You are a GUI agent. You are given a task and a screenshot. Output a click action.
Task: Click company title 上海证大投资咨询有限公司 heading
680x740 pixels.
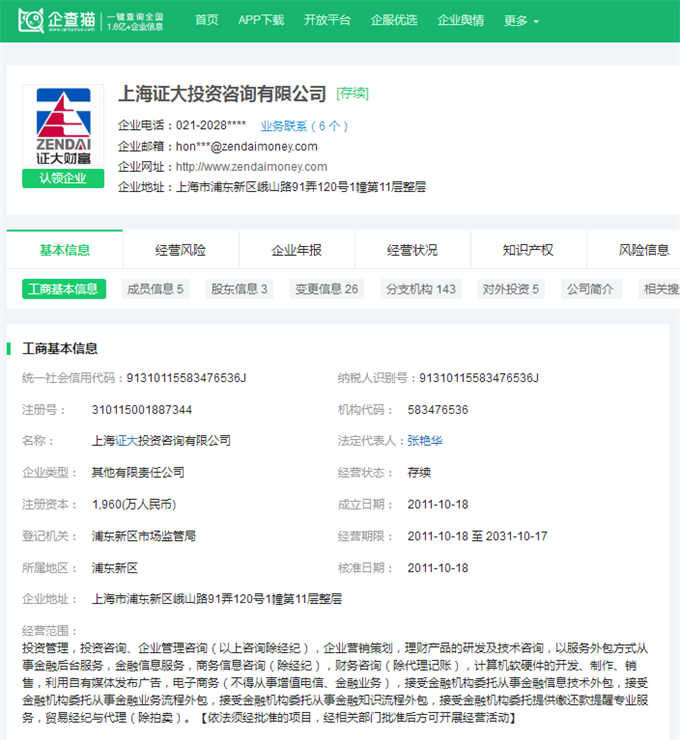pyautogui.click(x=222, y=94)
